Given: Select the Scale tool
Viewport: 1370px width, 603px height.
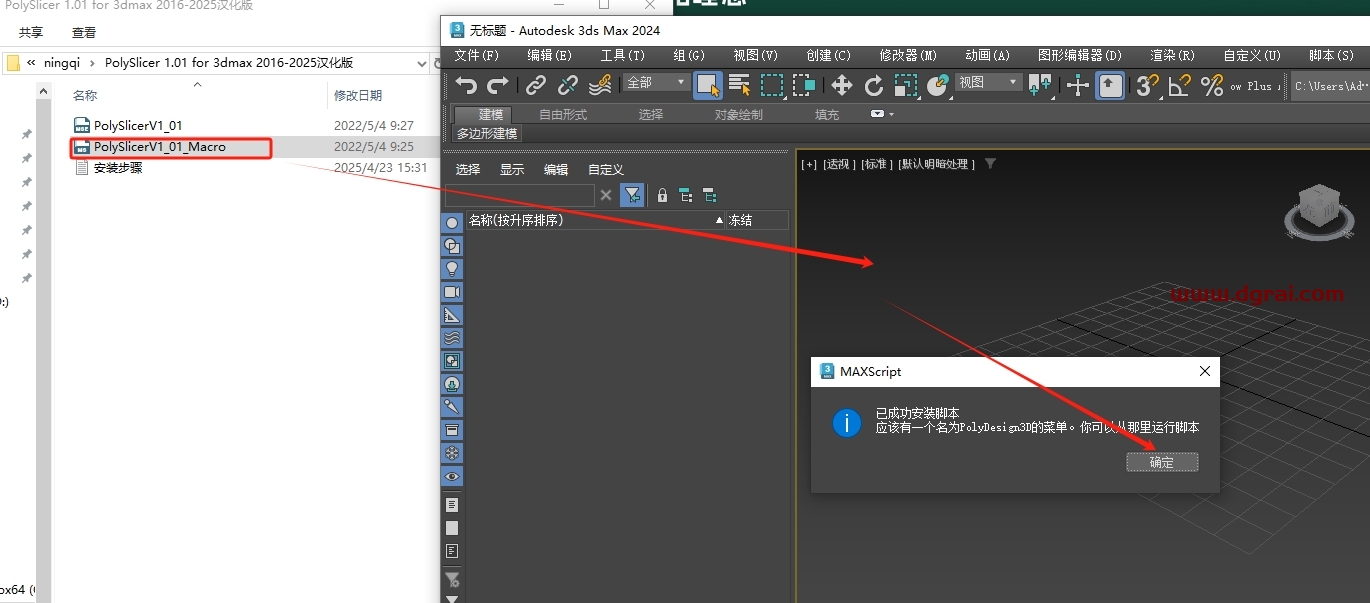Looking at the screenshot, I should click(906, 85).
